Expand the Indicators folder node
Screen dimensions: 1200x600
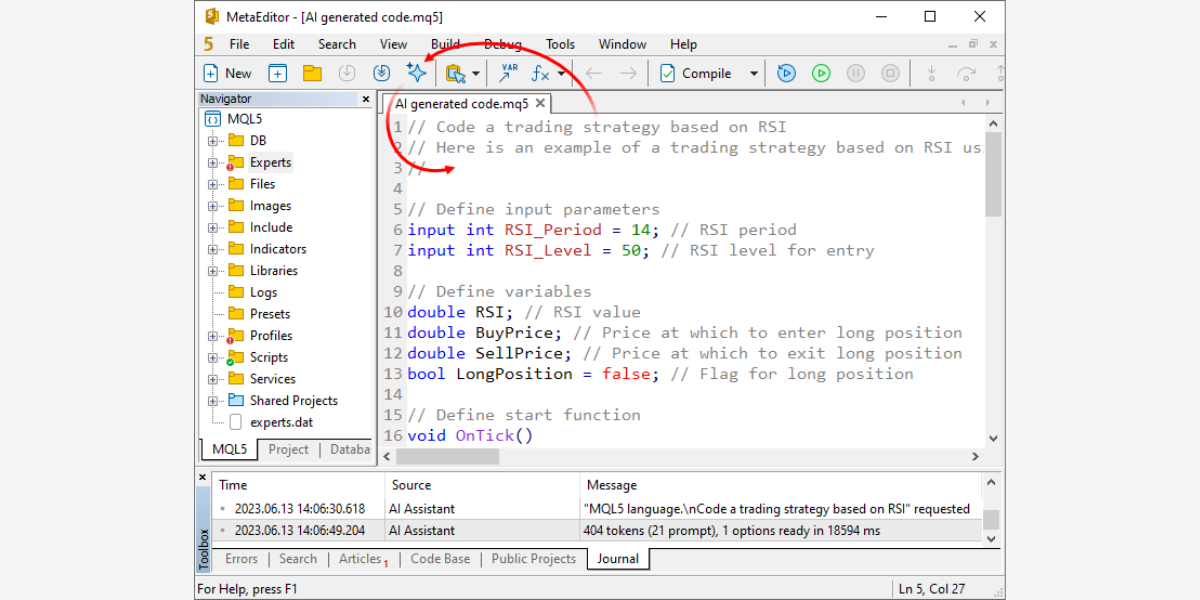(x=212, y=249)
